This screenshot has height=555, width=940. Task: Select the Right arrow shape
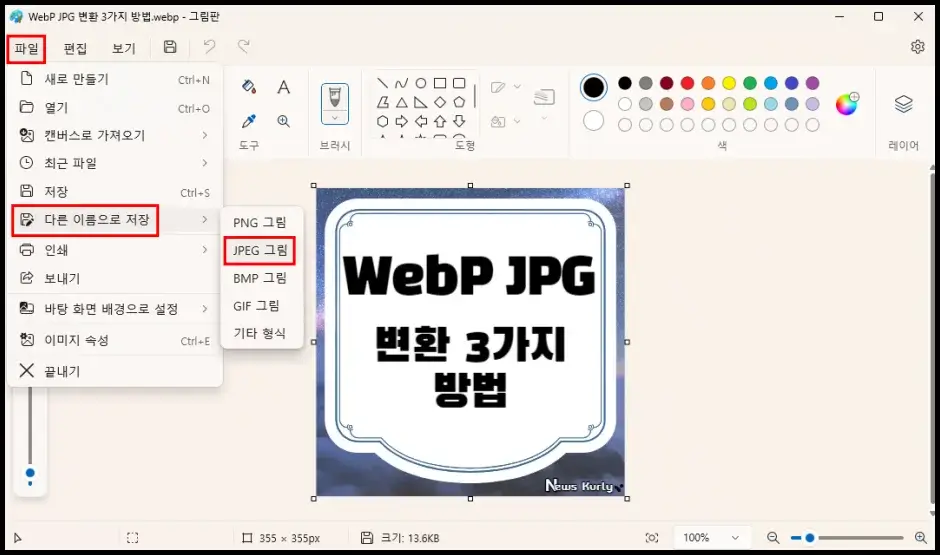tap(402, 122)
